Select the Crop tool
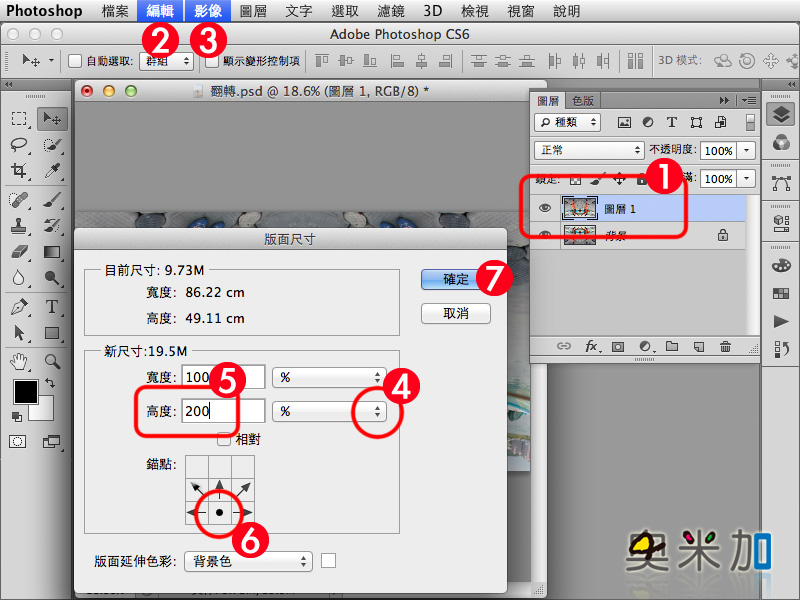The width and height of the screenshot is (800, 600). point(19,170)
